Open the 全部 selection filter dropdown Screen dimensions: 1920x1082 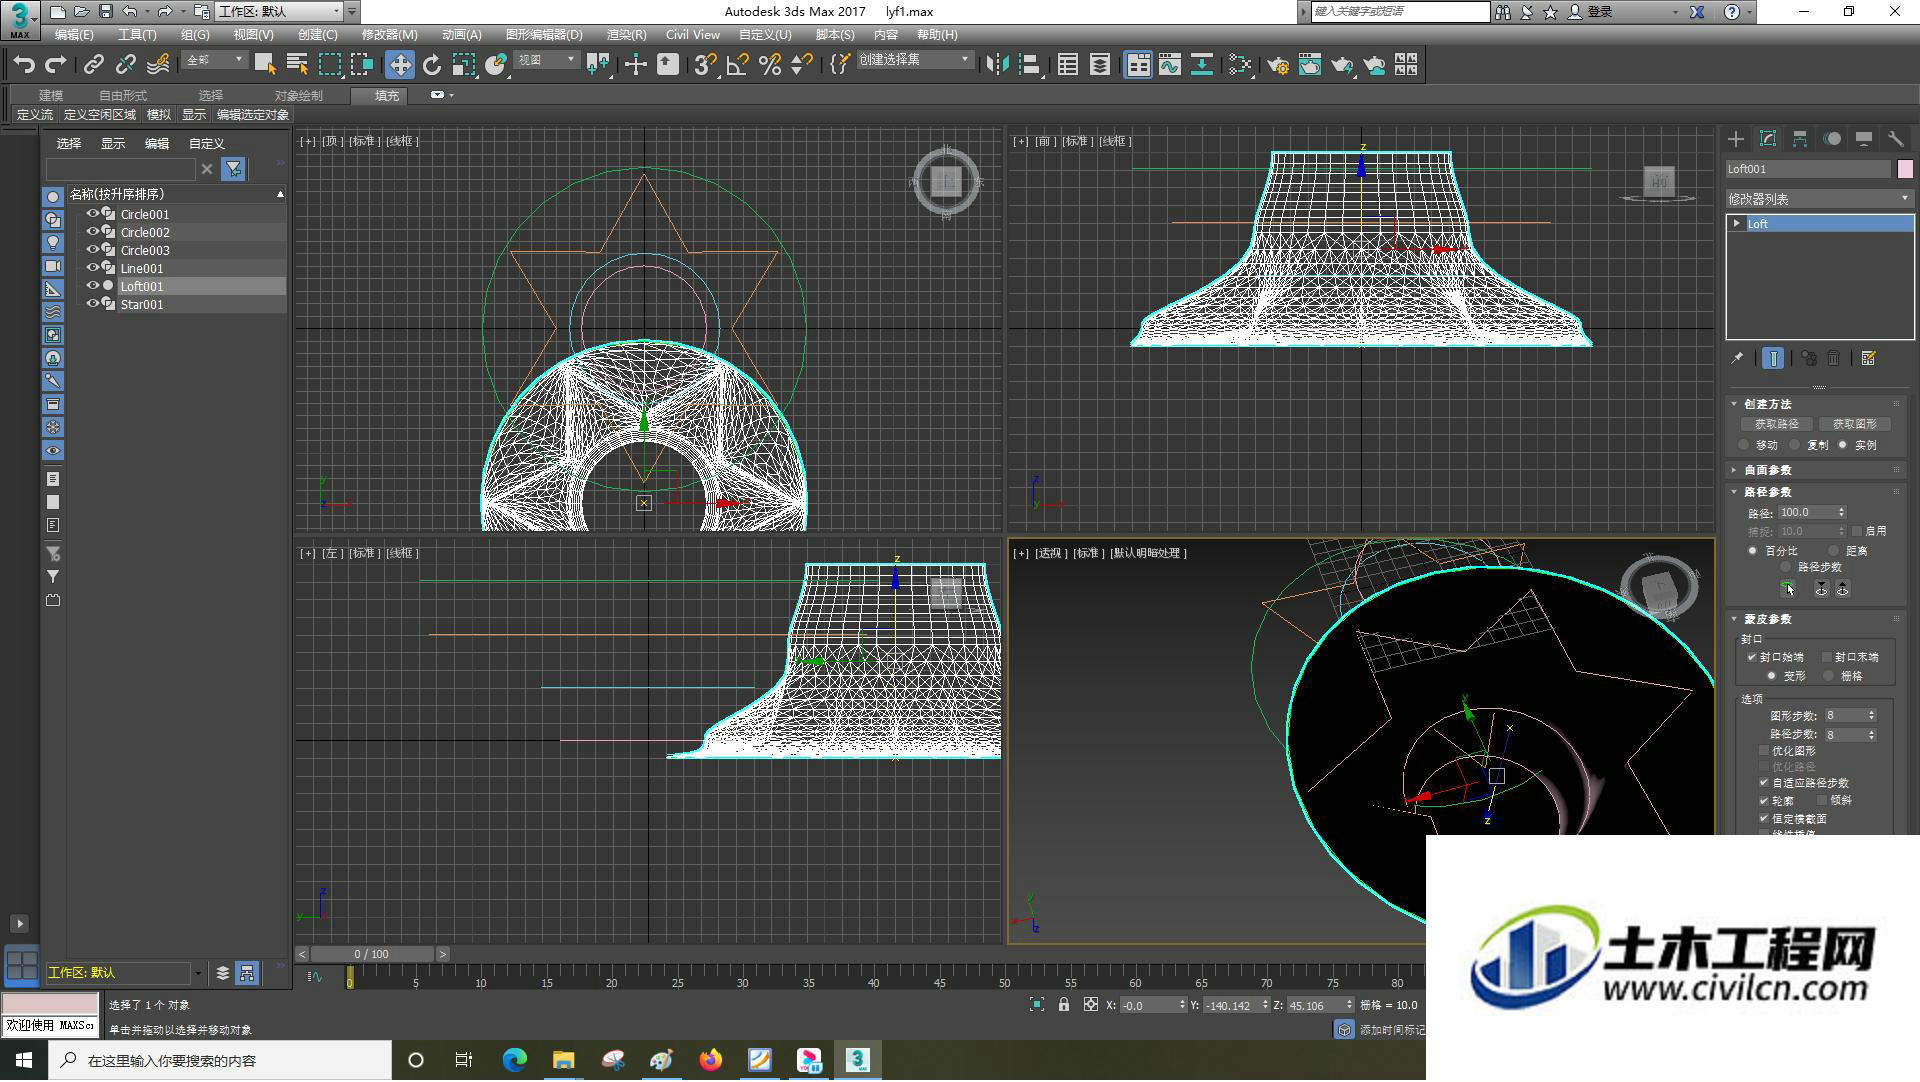click(x=214, y=60)
